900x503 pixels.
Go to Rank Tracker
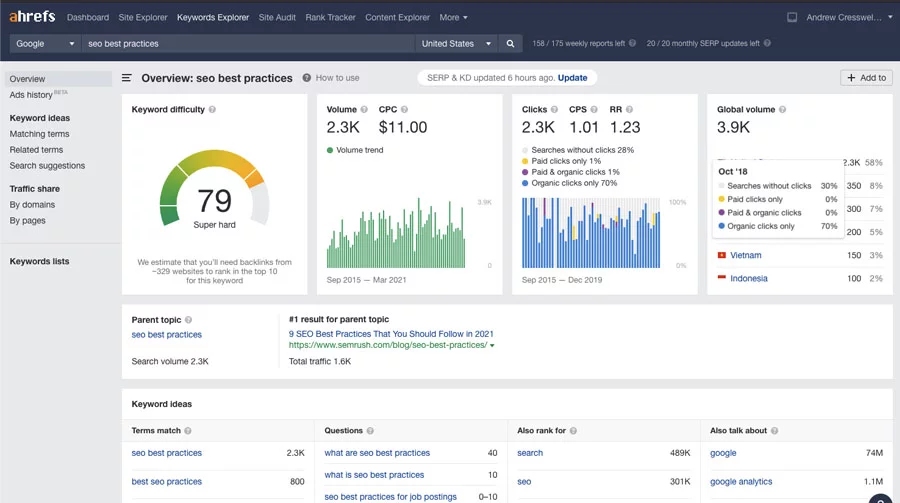[x=331, y=17]
